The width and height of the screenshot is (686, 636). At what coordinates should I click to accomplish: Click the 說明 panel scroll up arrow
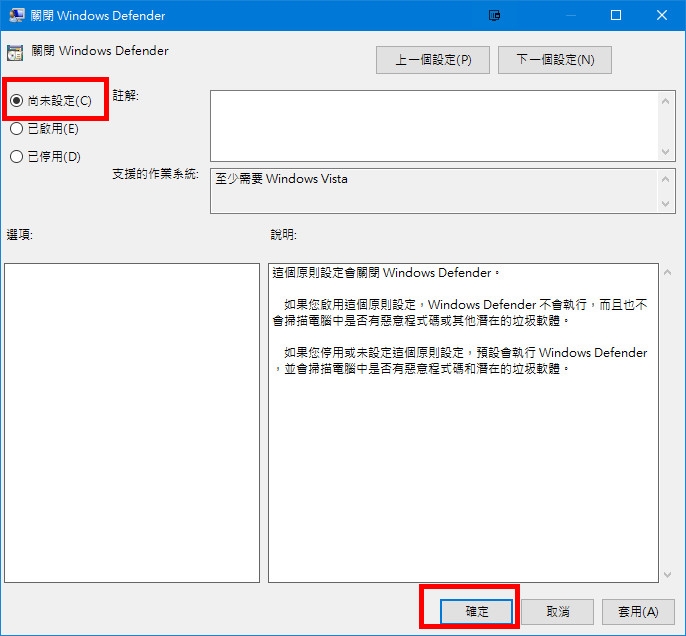pos(667,273)
